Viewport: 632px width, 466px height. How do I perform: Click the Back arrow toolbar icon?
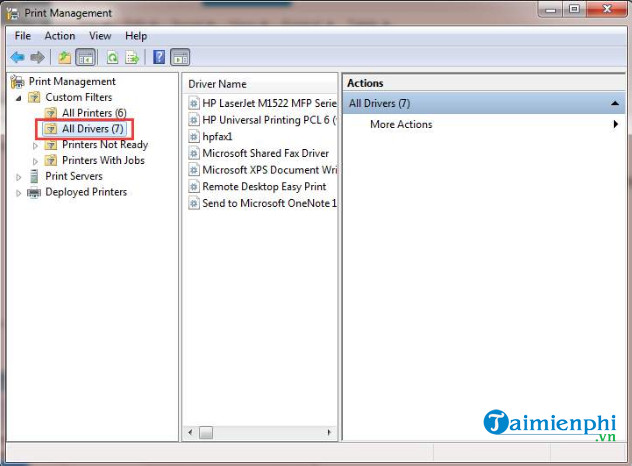[x=17, y=58]
